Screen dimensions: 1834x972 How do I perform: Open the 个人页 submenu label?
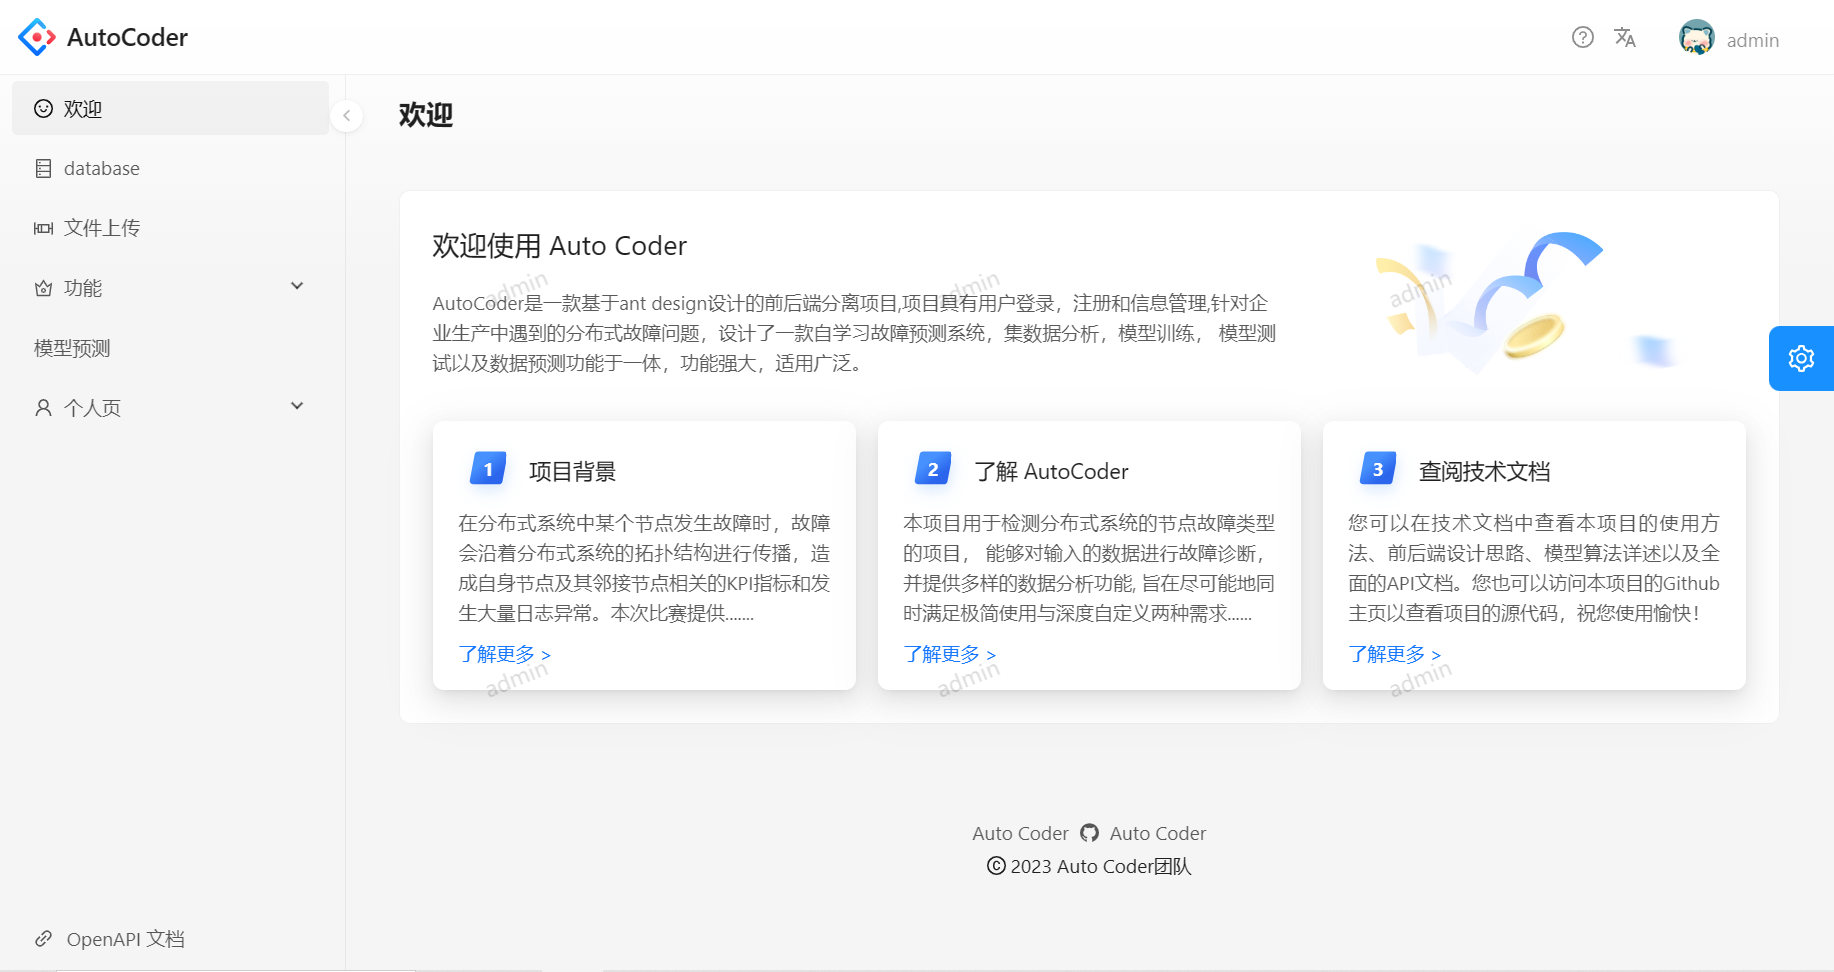click(x=92, y=408)
